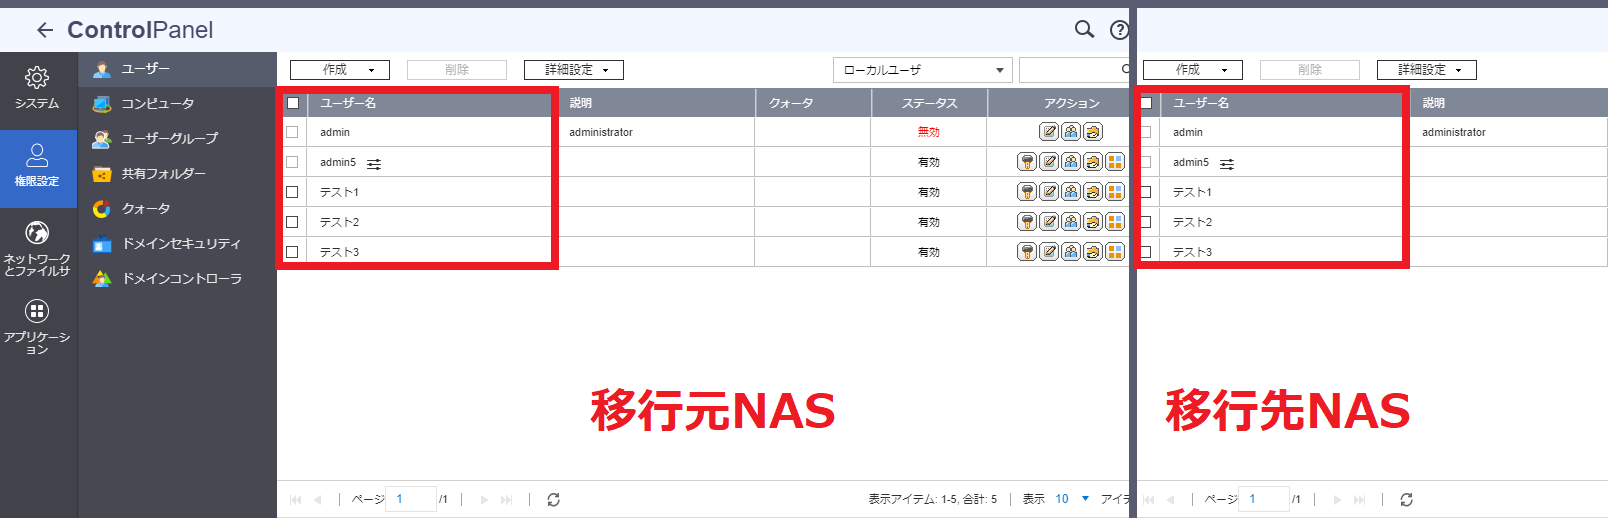Image resolution: width=1608 pixels, height=518 pixels.
Task: Click refresh icon in 移行元NAS footer
Action: [553, 499]
